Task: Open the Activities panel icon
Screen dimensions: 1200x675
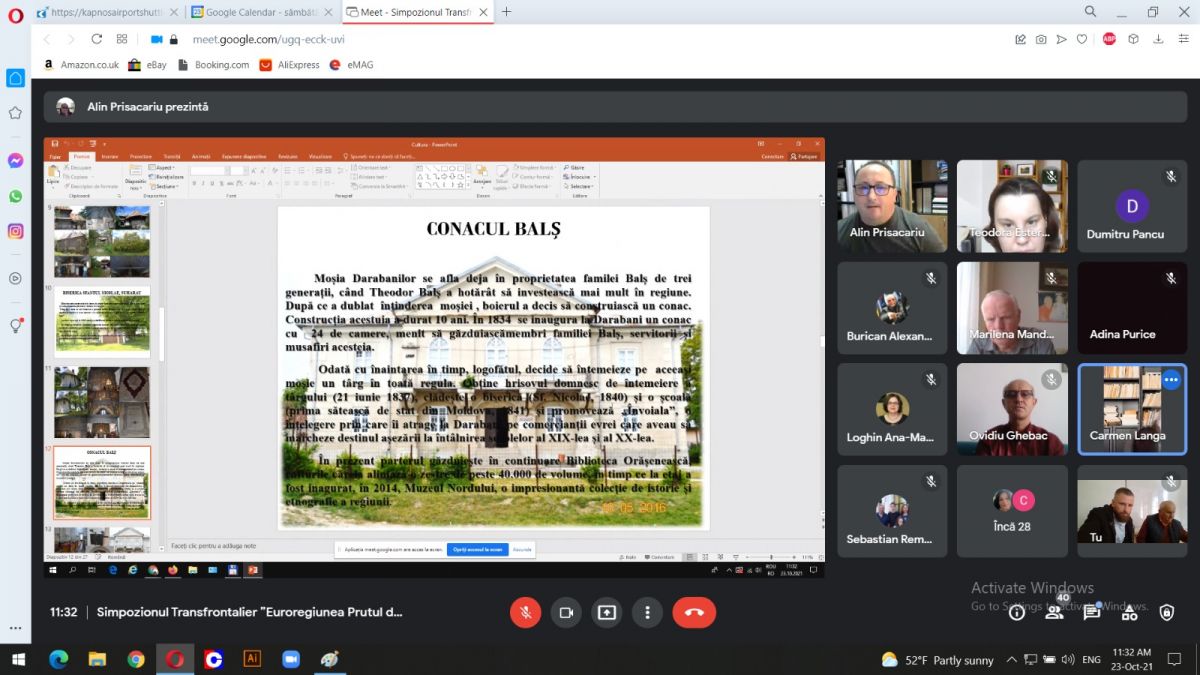Action: (1129, 612)
